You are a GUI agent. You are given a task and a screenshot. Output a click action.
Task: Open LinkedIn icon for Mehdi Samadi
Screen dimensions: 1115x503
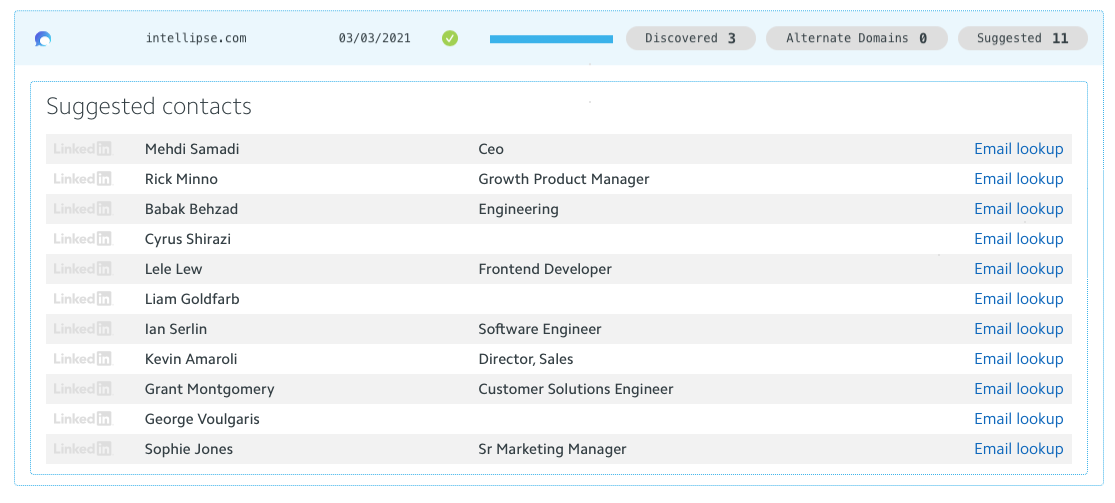coord(82,149)
